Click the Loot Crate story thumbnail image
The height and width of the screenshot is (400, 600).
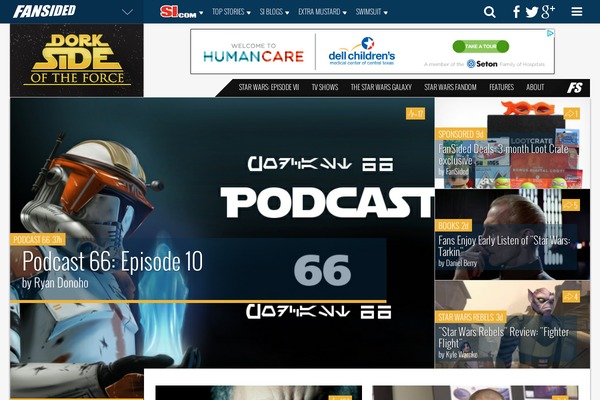[512, 143]
